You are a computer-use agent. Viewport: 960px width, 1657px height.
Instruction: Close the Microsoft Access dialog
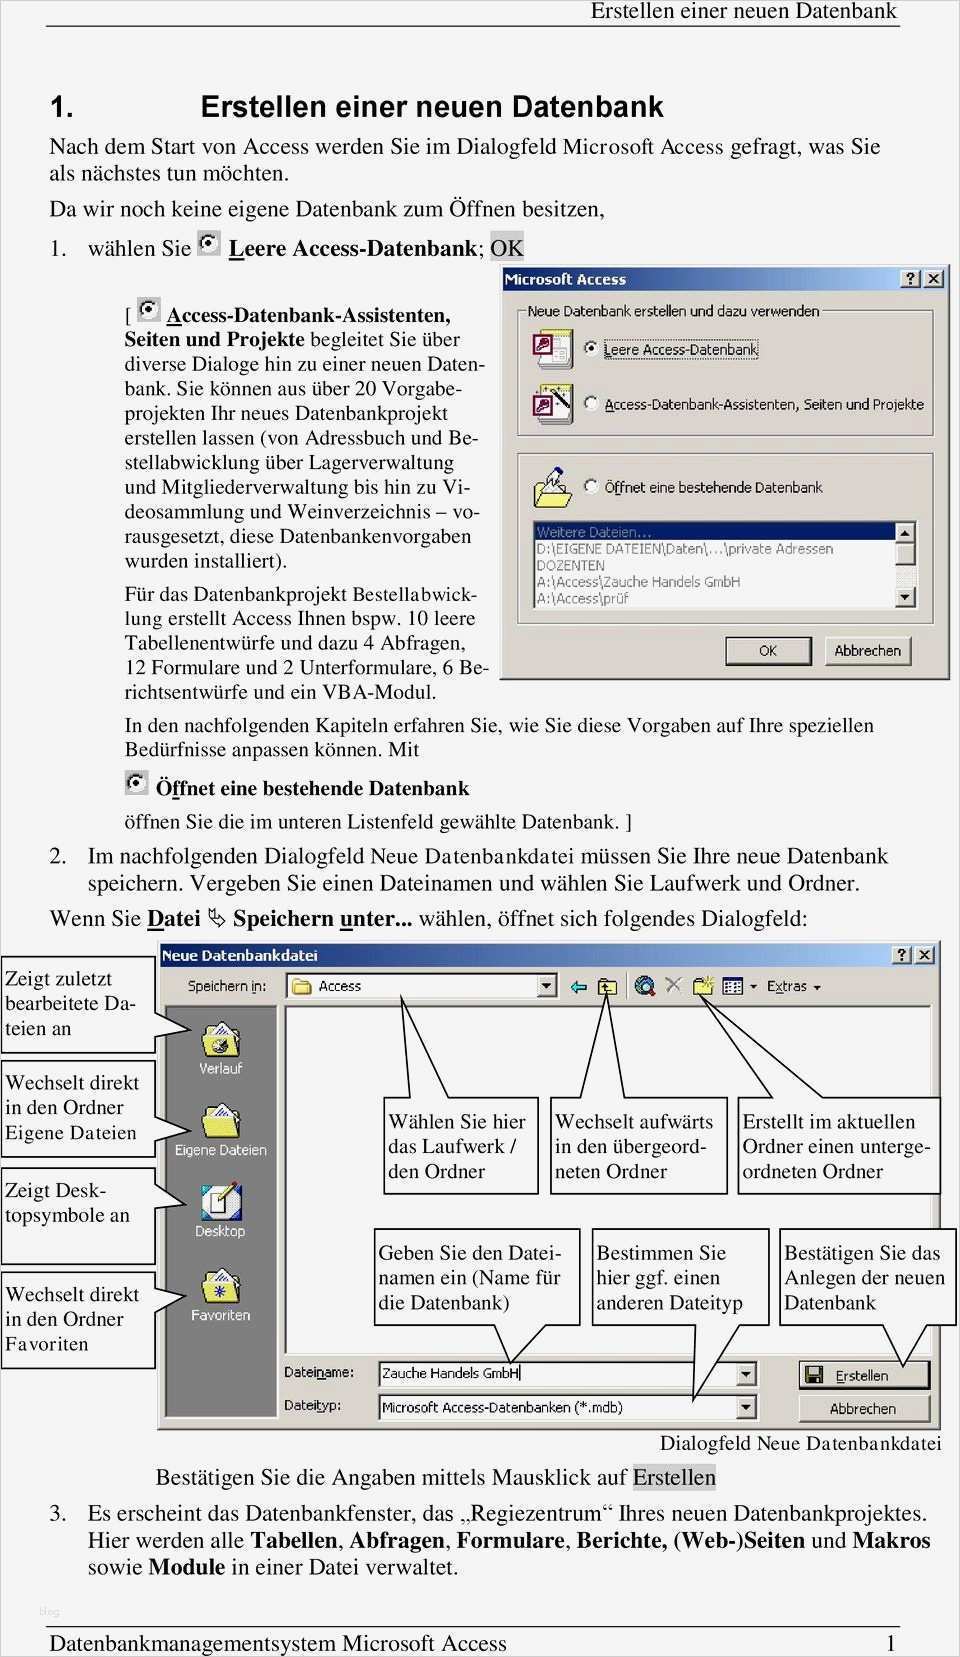pos(932,279)
